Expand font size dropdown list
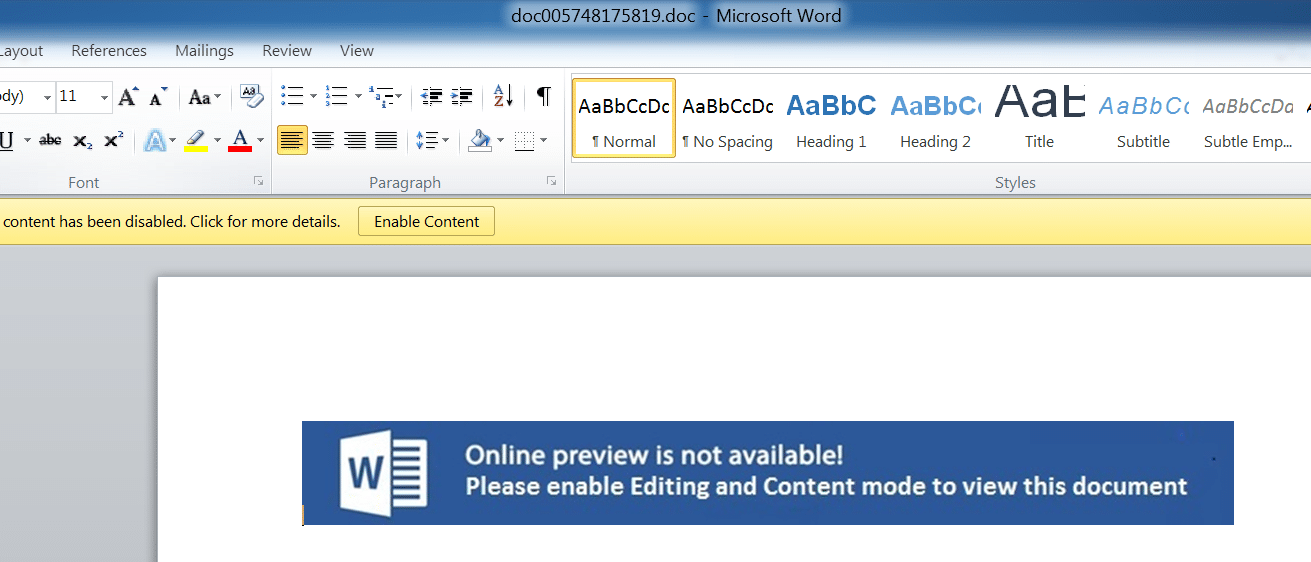Screen dimensions: 1311x562 tap(105, 97)
